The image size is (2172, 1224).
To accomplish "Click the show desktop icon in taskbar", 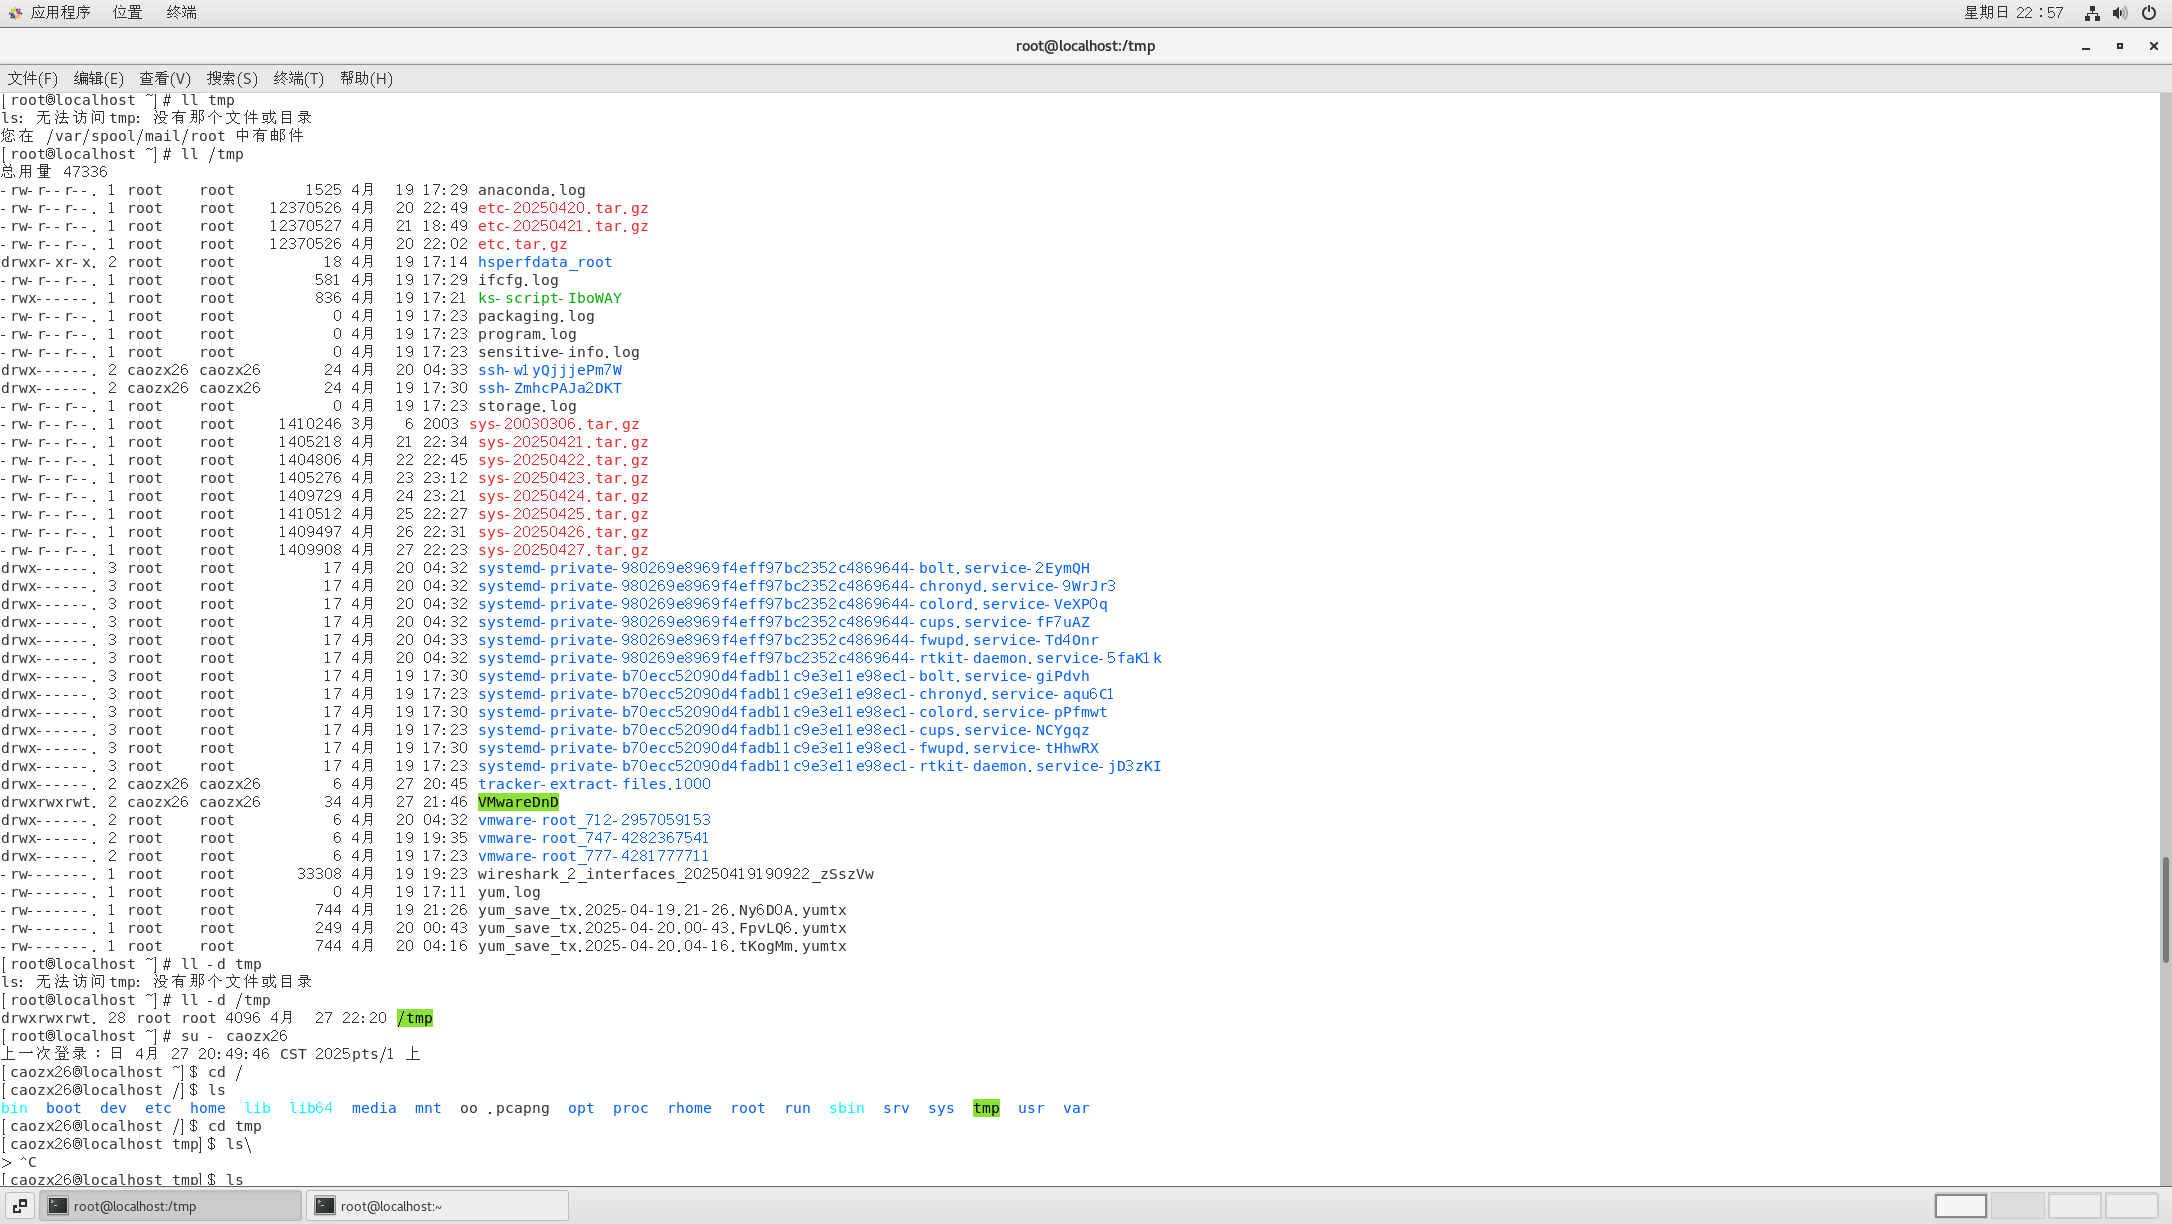I will tap(20, 1206).
